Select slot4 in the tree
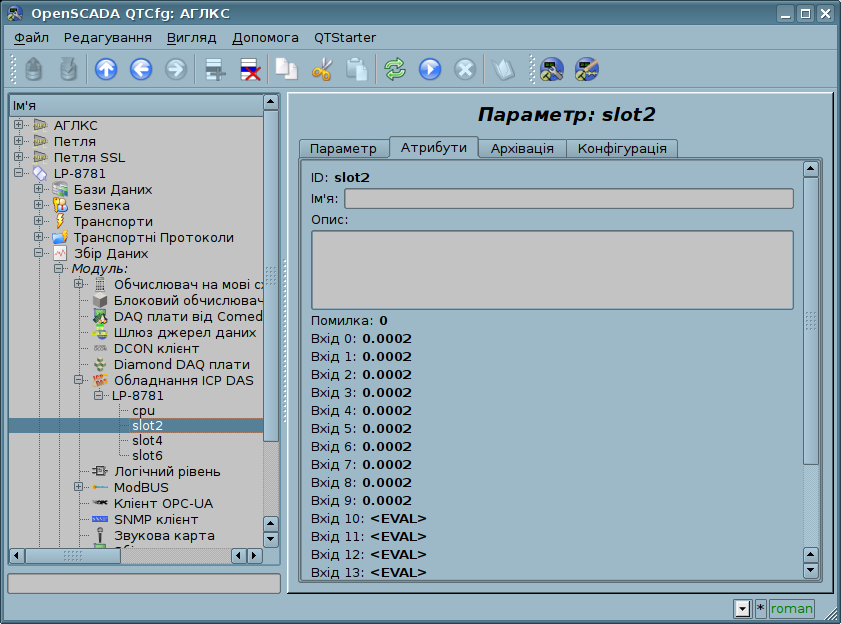The image size is (841, 624). click(147, 440)
